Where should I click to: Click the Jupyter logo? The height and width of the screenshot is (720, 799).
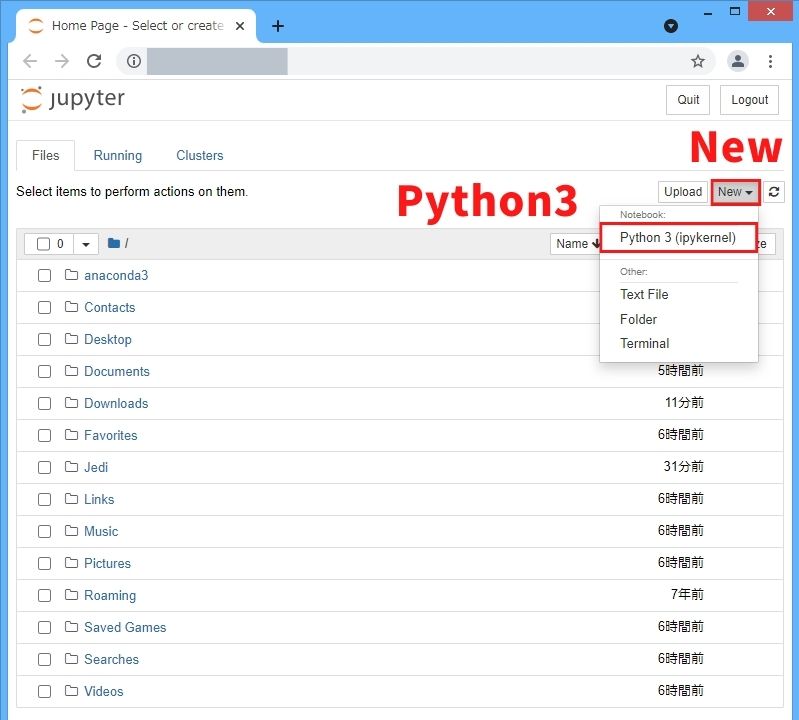tap(72, 99)
